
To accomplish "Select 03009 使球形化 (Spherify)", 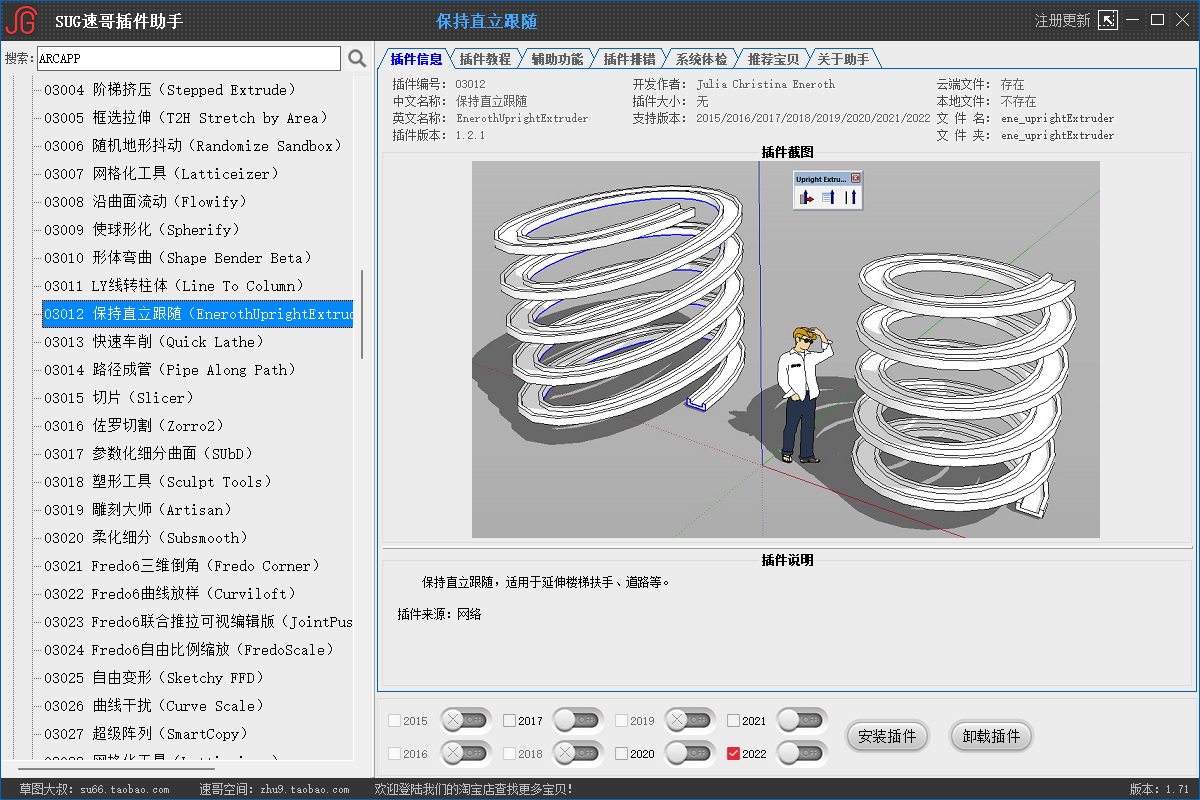I will point(143,230).
